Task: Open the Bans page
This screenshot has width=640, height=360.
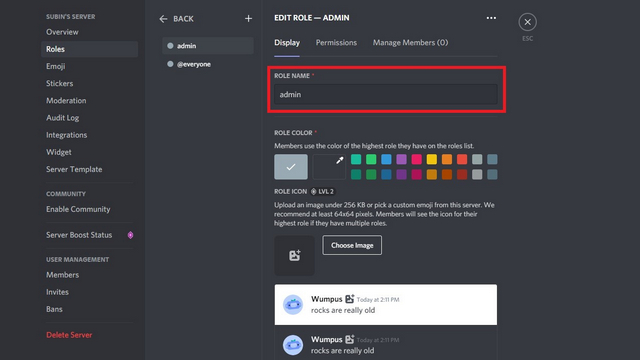Action: click(x=89, y=309)
